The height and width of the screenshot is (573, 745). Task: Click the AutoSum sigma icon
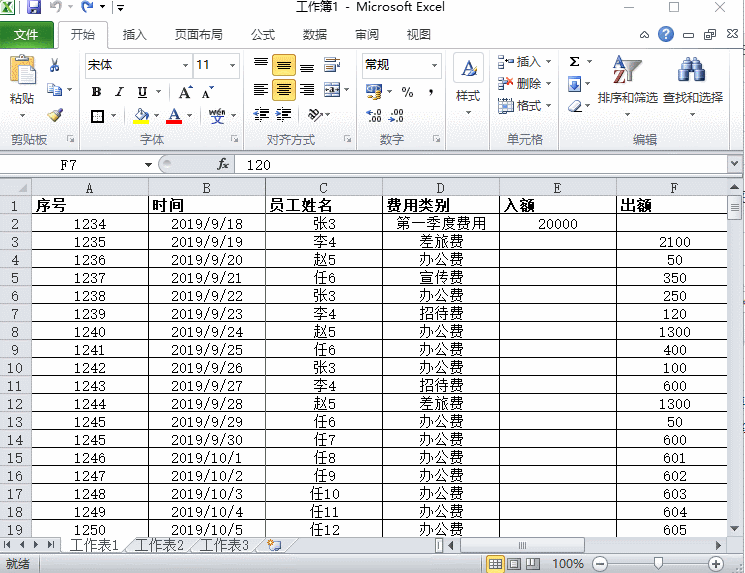click(574, 62)
